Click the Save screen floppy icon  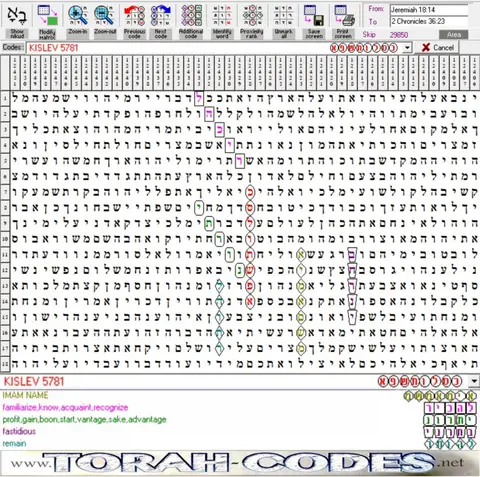(314, 15)
